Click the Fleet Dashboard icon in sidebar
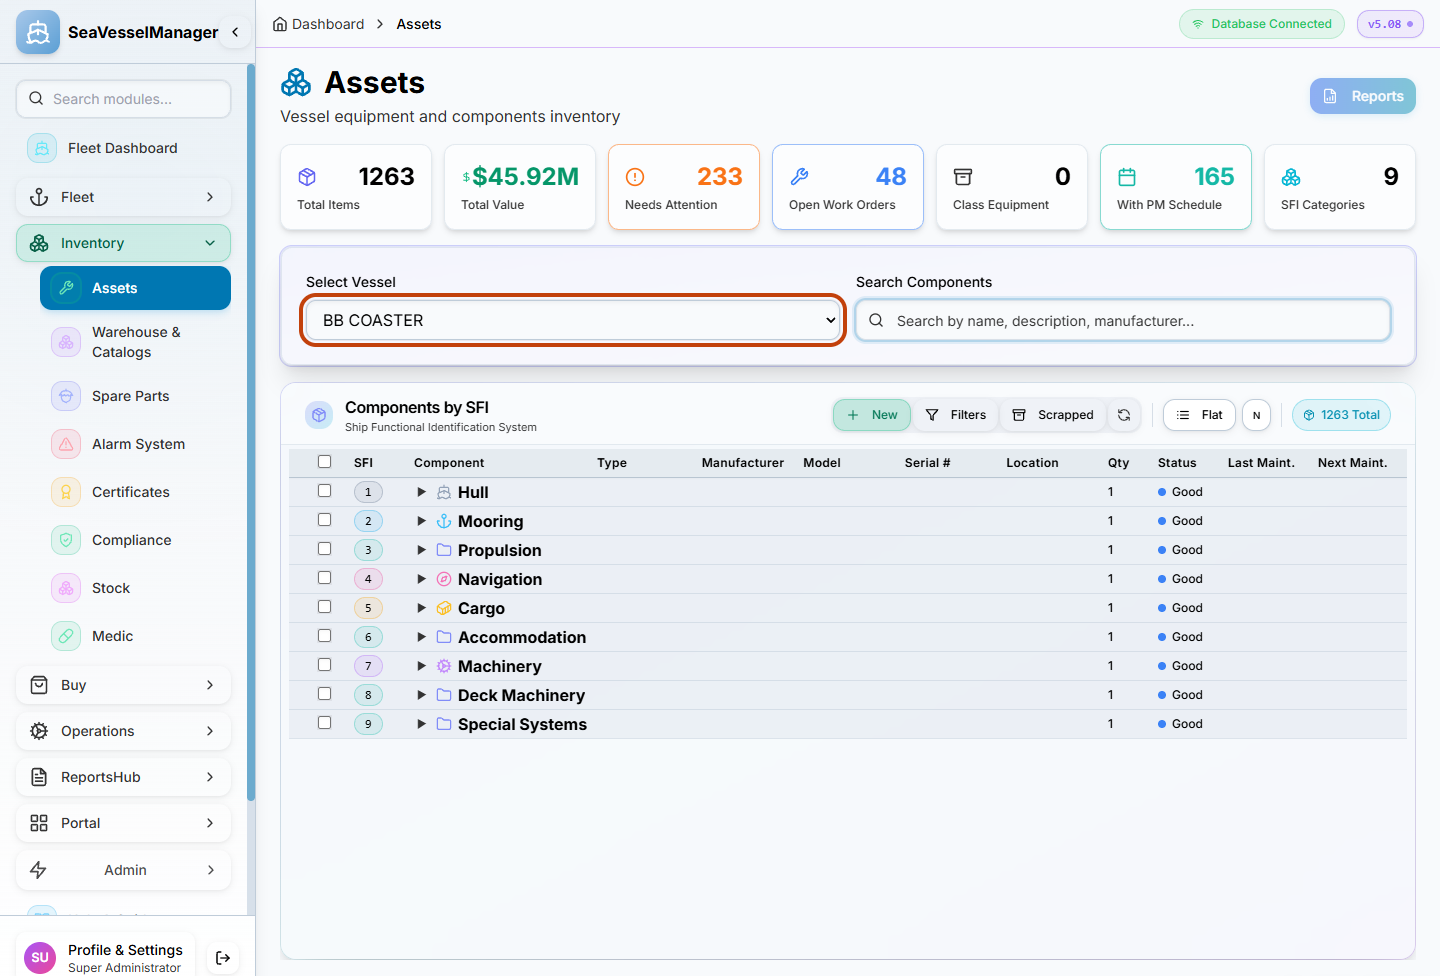Viewport: 1440px width, 976px height. [x=42, y=148]
